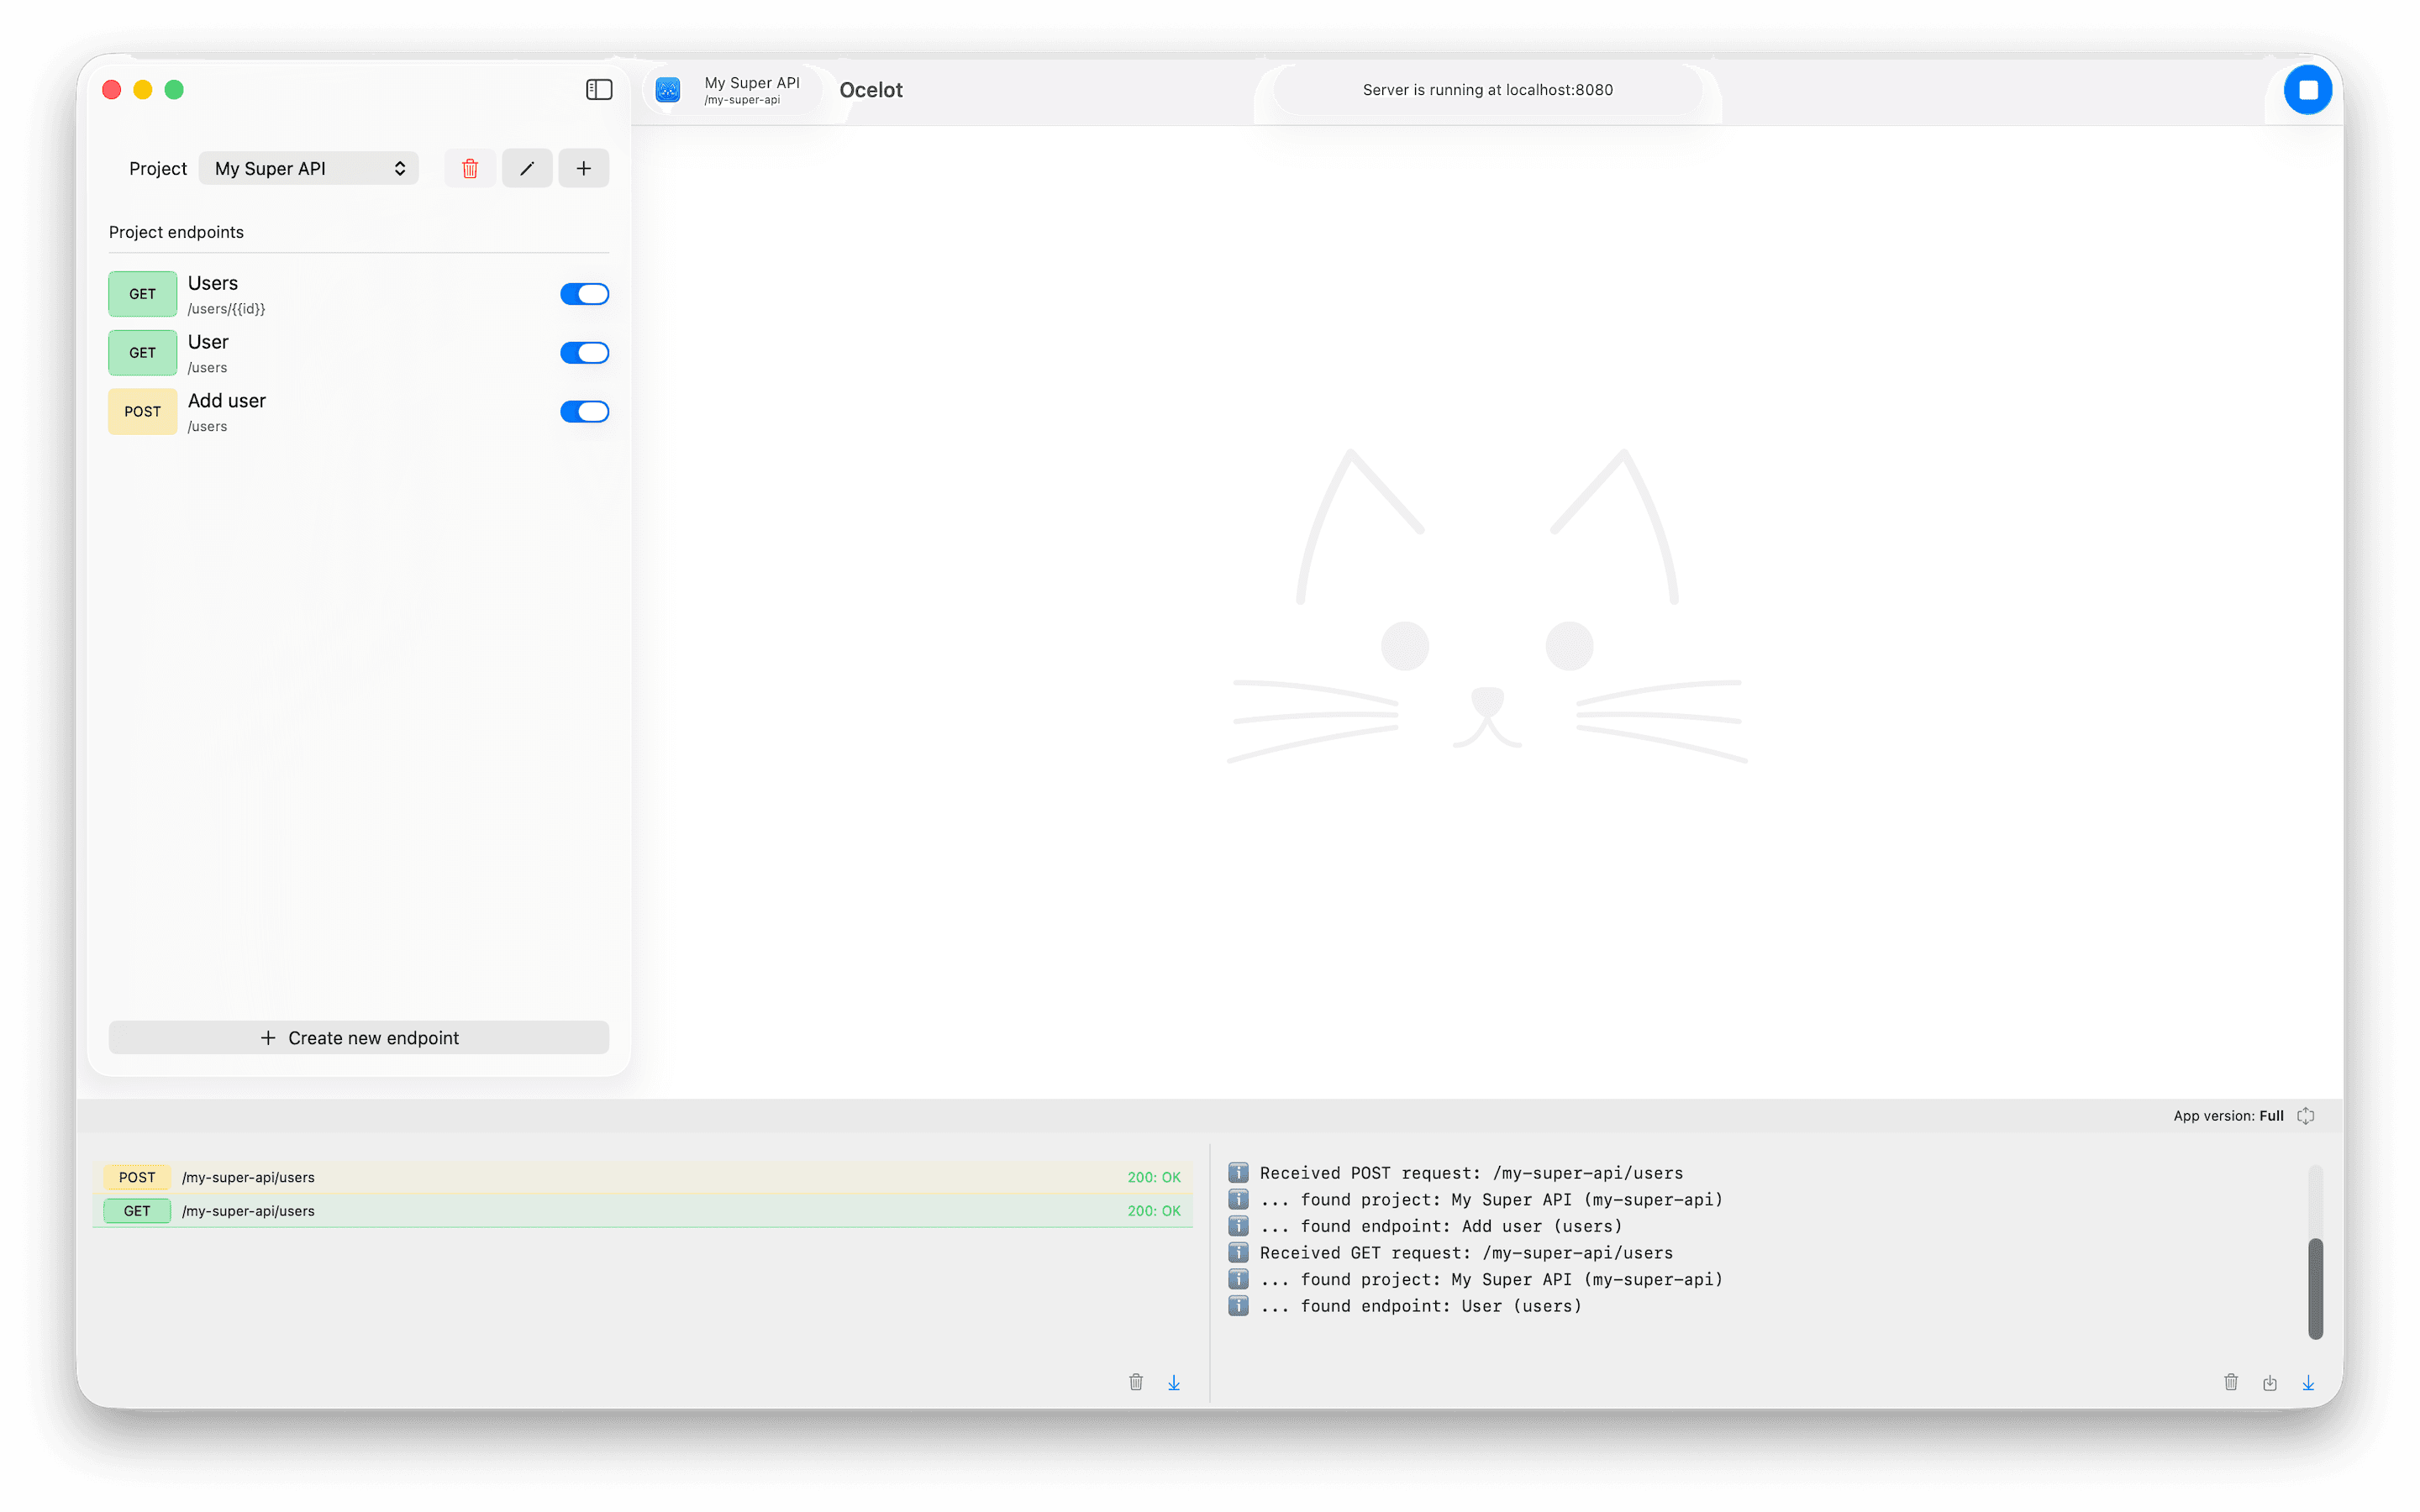
Task: Click Create new endpoint
Action: coord(358,1037)
